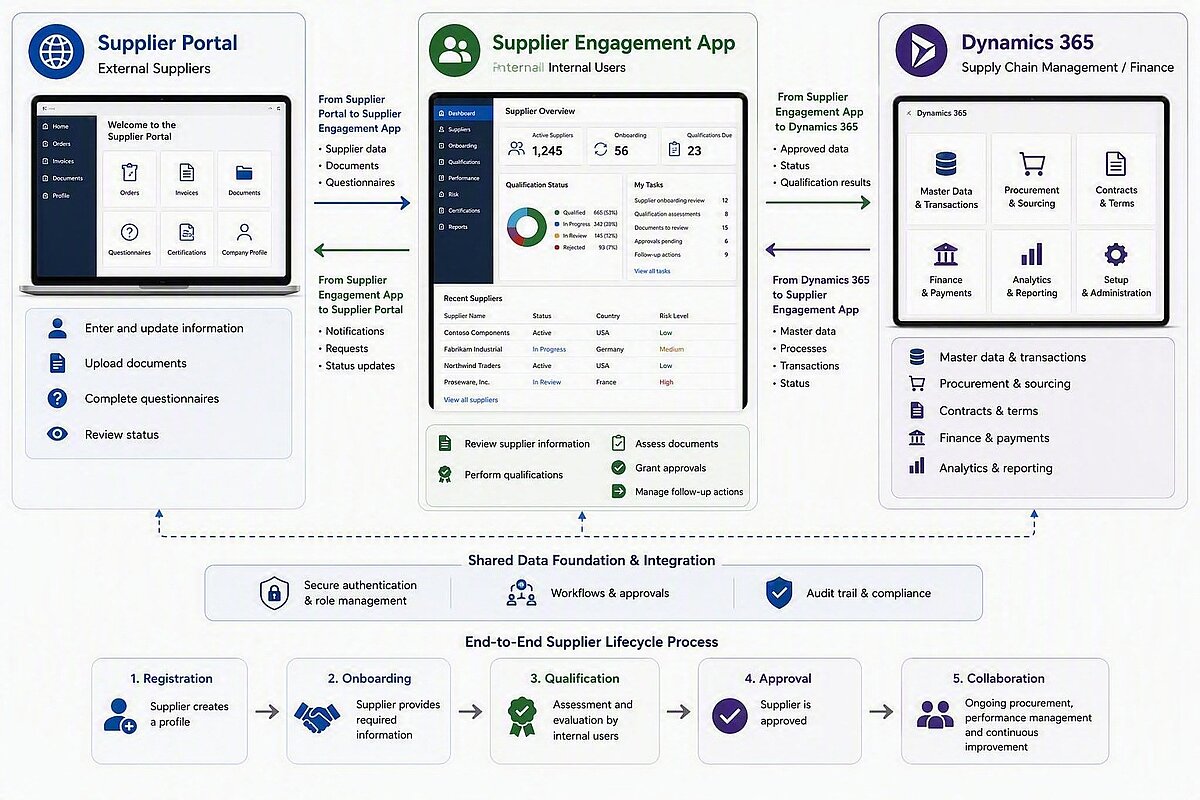Select Performance in Engagement App sidebar
This screenshot has width=1200, height=800.
(463, 178)
